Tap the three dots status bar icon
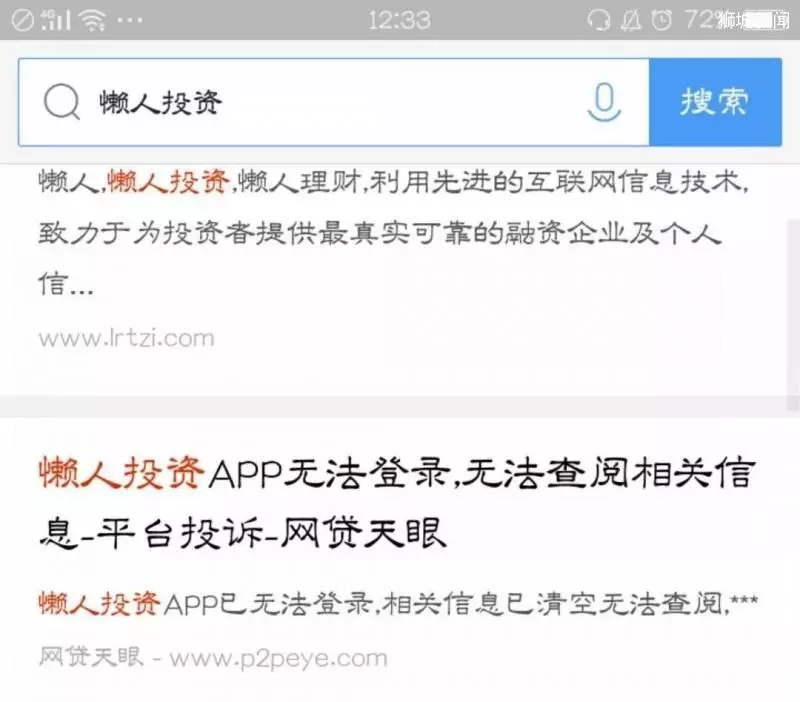800x702 pixels. click(130, 20)
